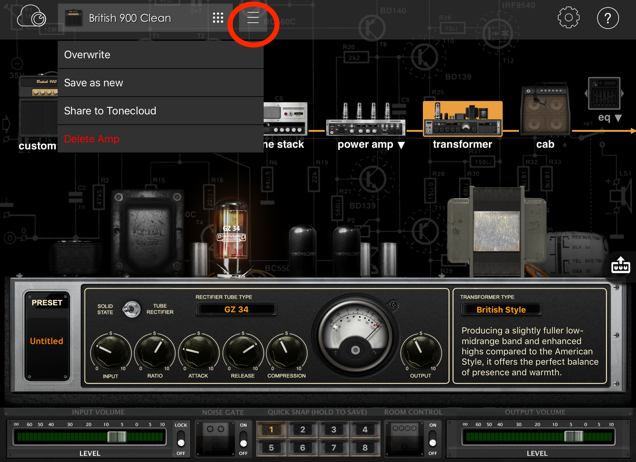This screenshot has width=636, height=462.
Task: Click the British 900 Clean amp thumbnail
Action: 73,18
